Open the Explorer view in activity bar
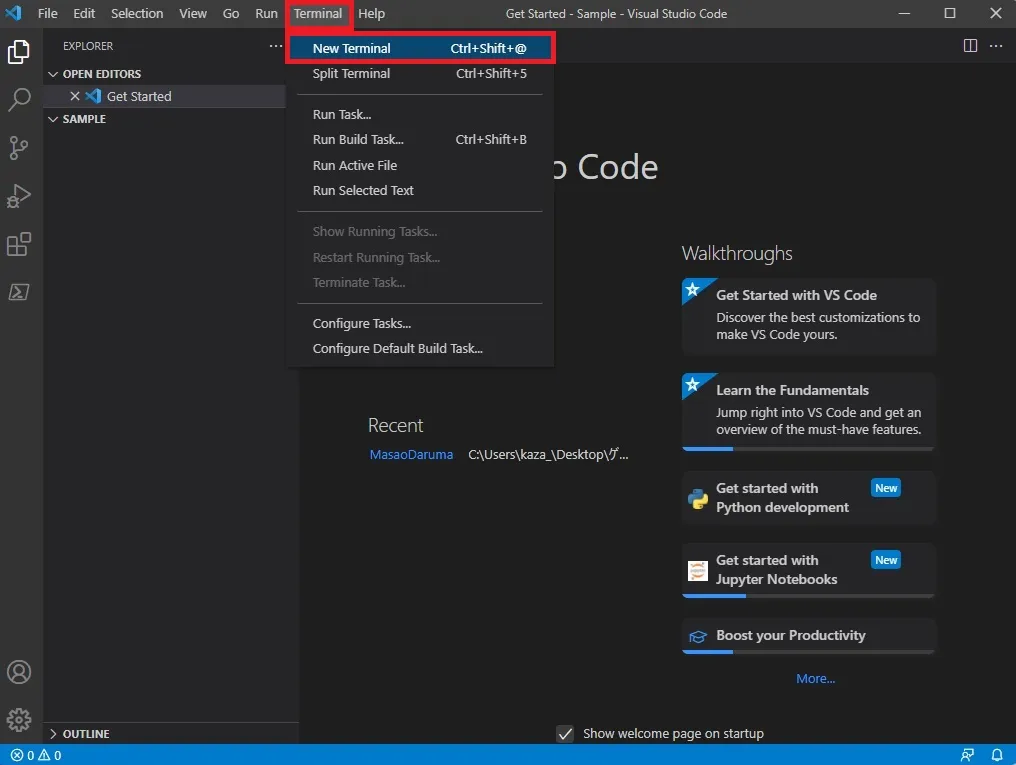1016x765 pixels. 19,52
